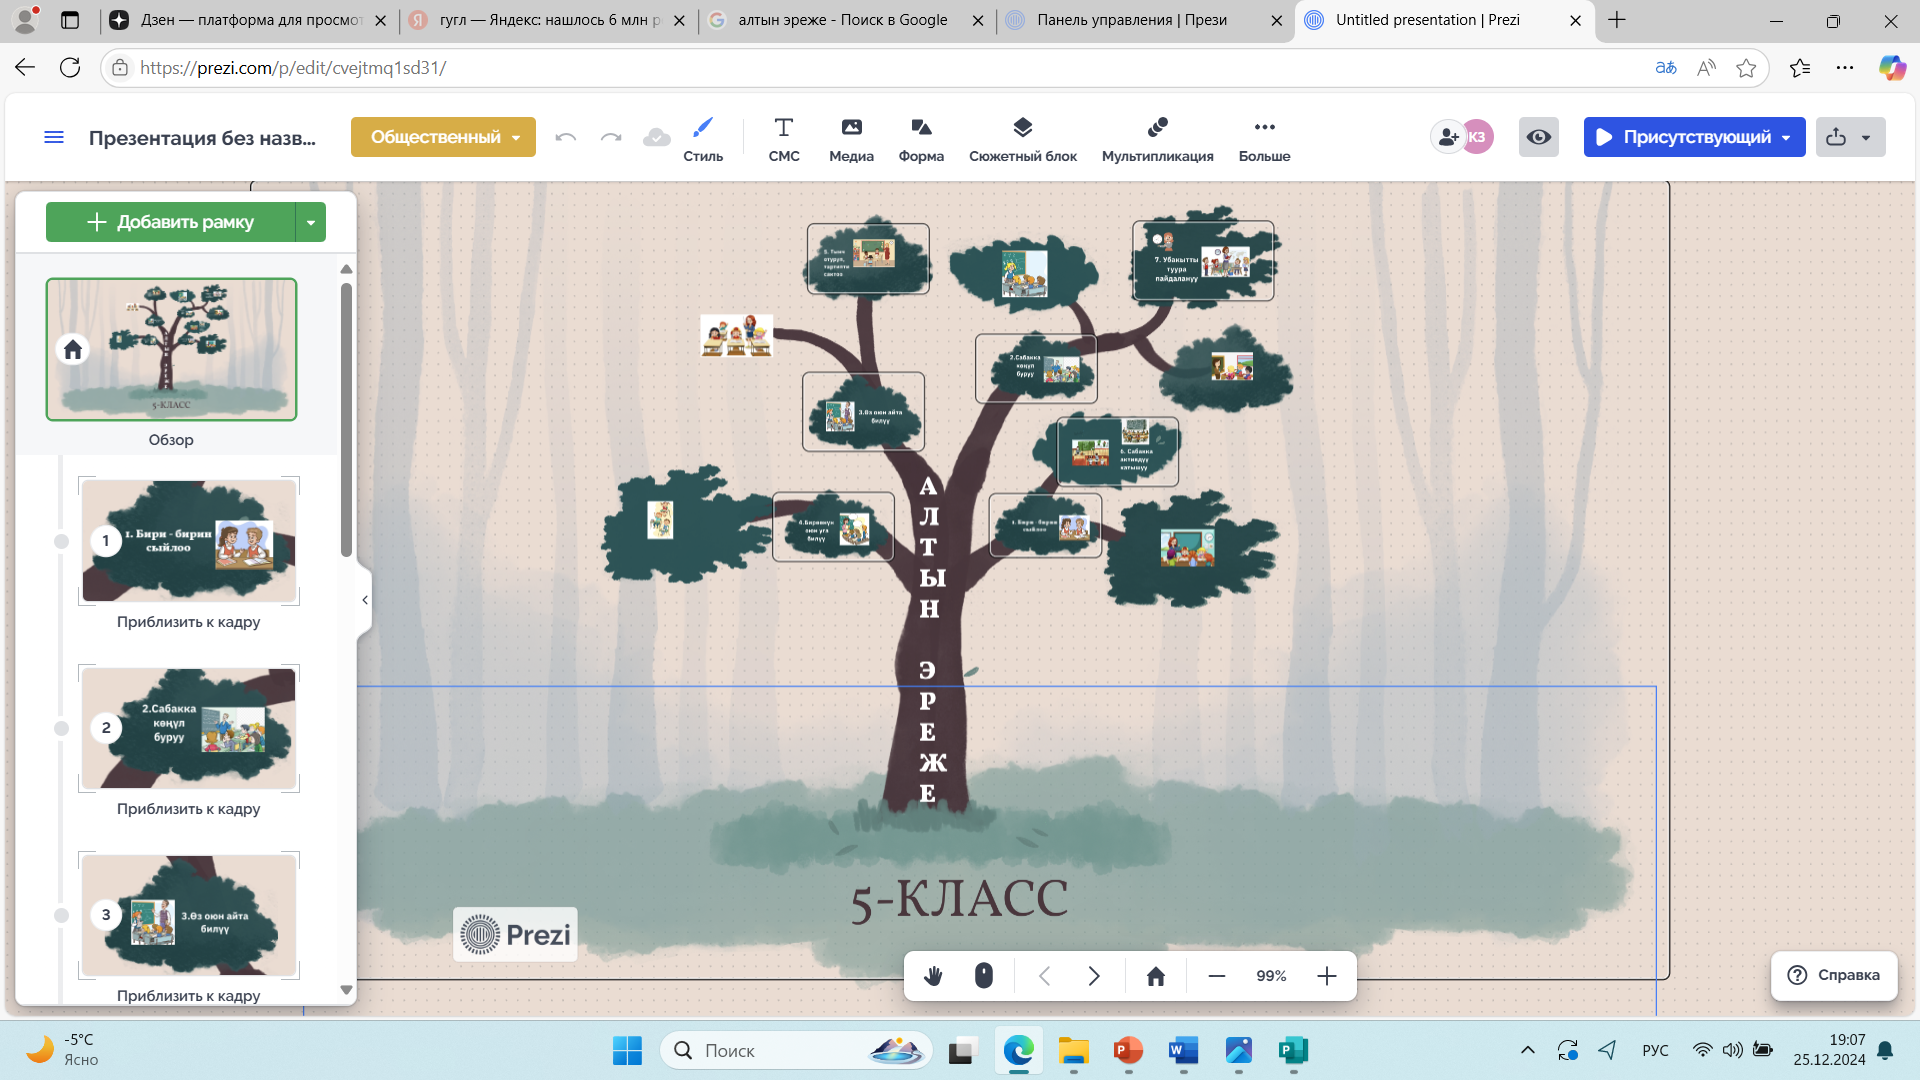
Task: Open the browser translate icon
Action: [x=1666, y=67]
